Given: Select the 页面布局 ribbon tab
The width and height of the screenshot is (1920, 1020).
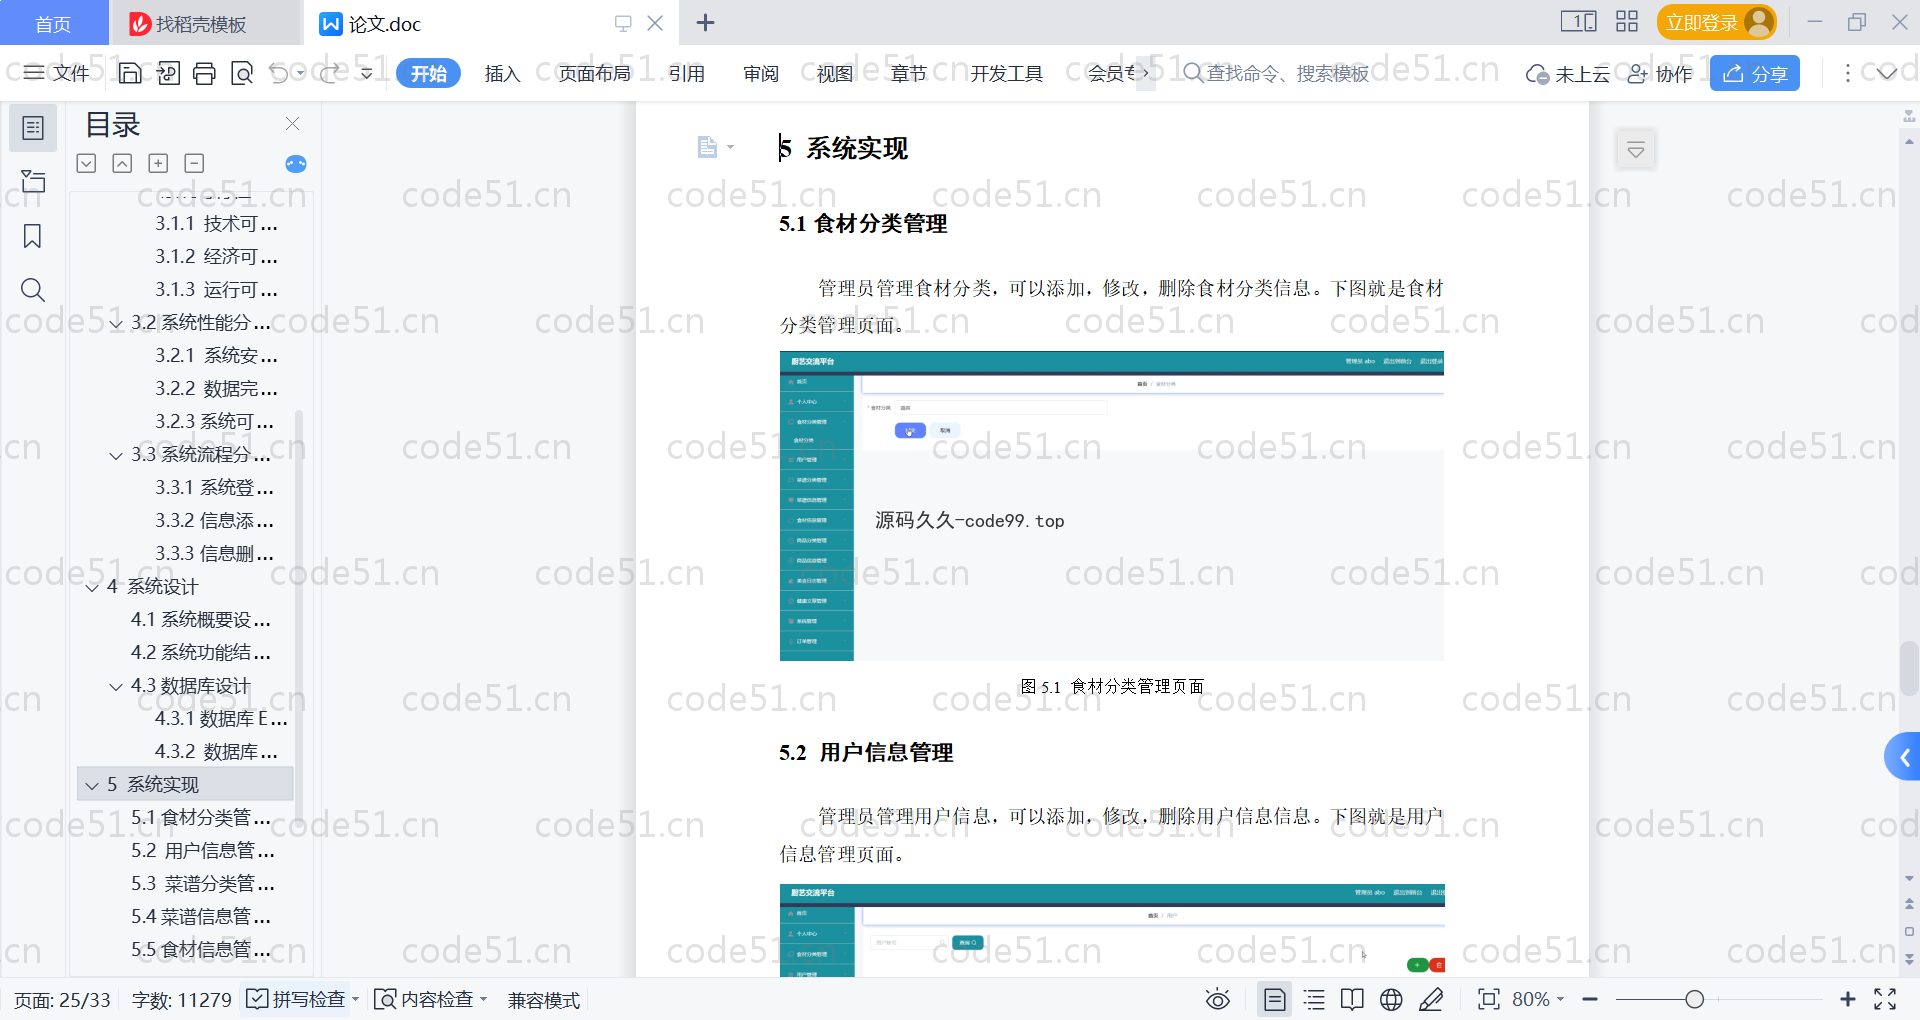Looking at the screenshot, I should click(x=594, y=73).
